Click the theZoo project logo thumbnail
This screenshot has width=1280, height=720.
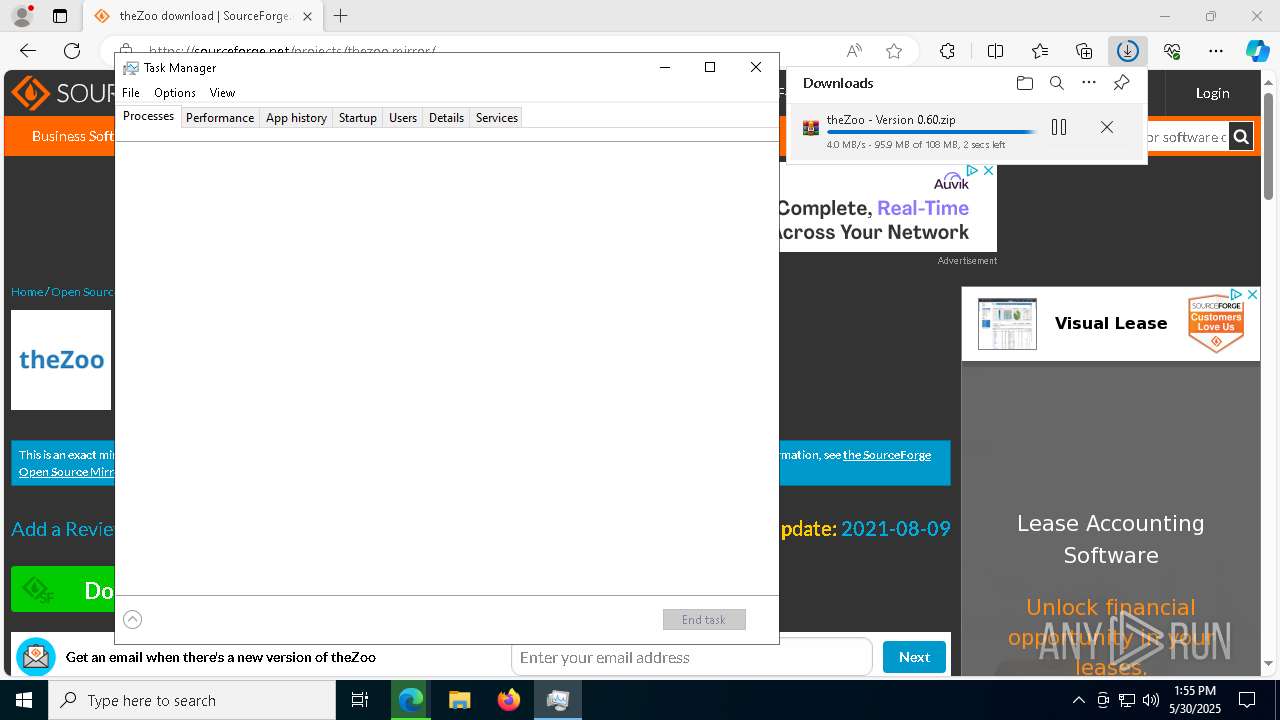pos(61,360)
